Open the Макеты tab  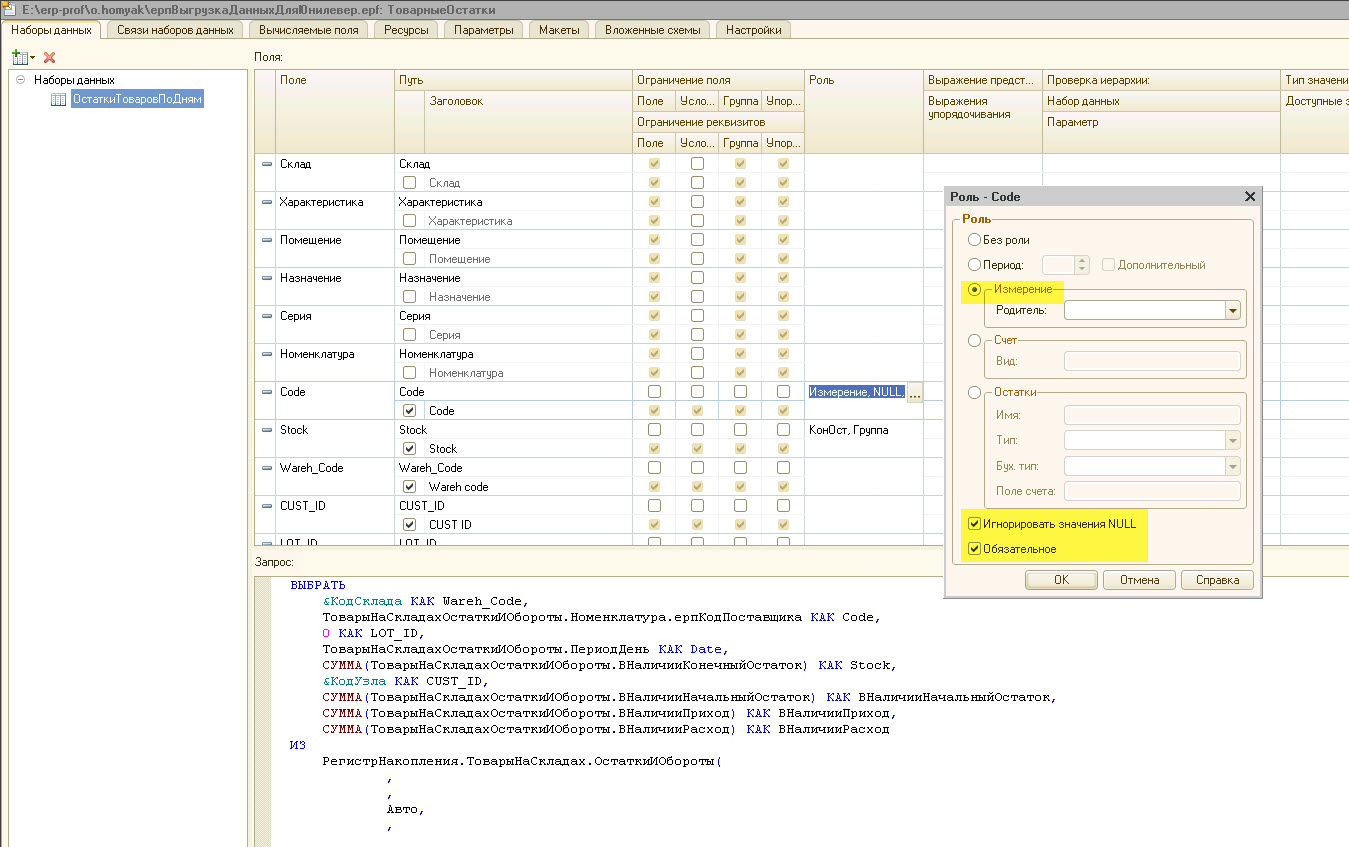tap(559, 30)
